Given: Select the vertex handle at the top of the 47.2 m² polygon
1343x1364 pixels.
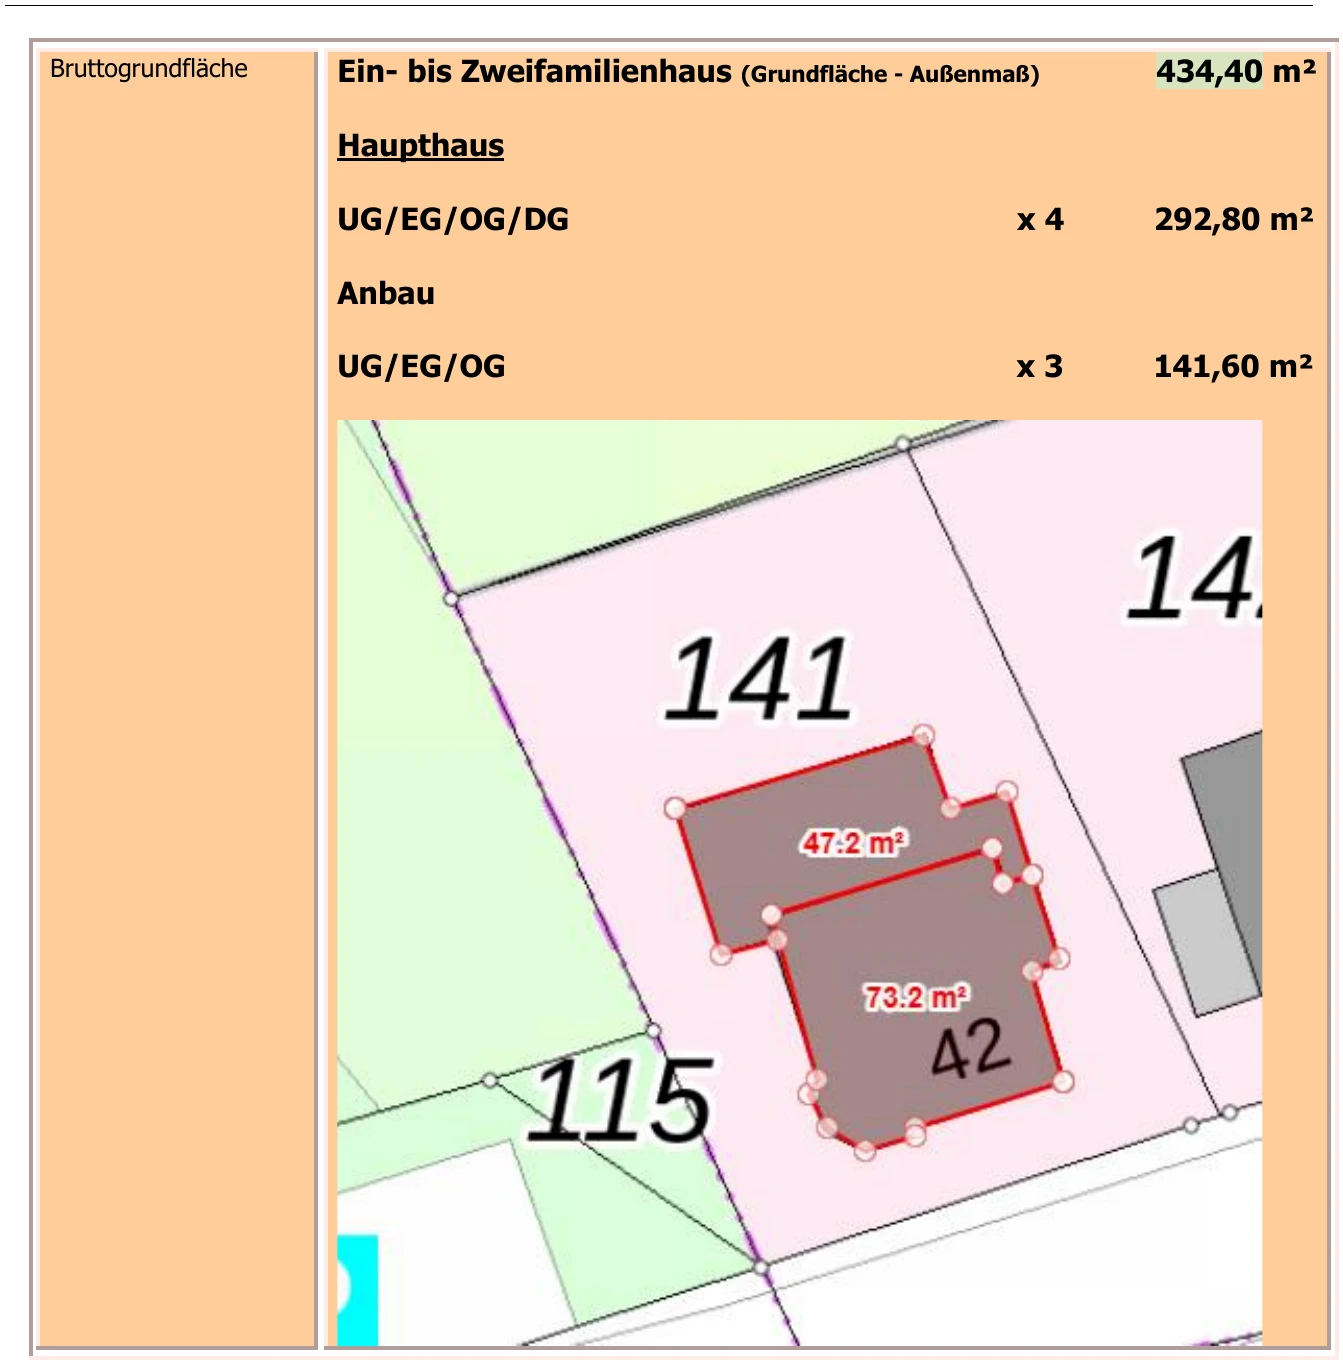Looking at the screenshot, I should click(x=922, y=735).
